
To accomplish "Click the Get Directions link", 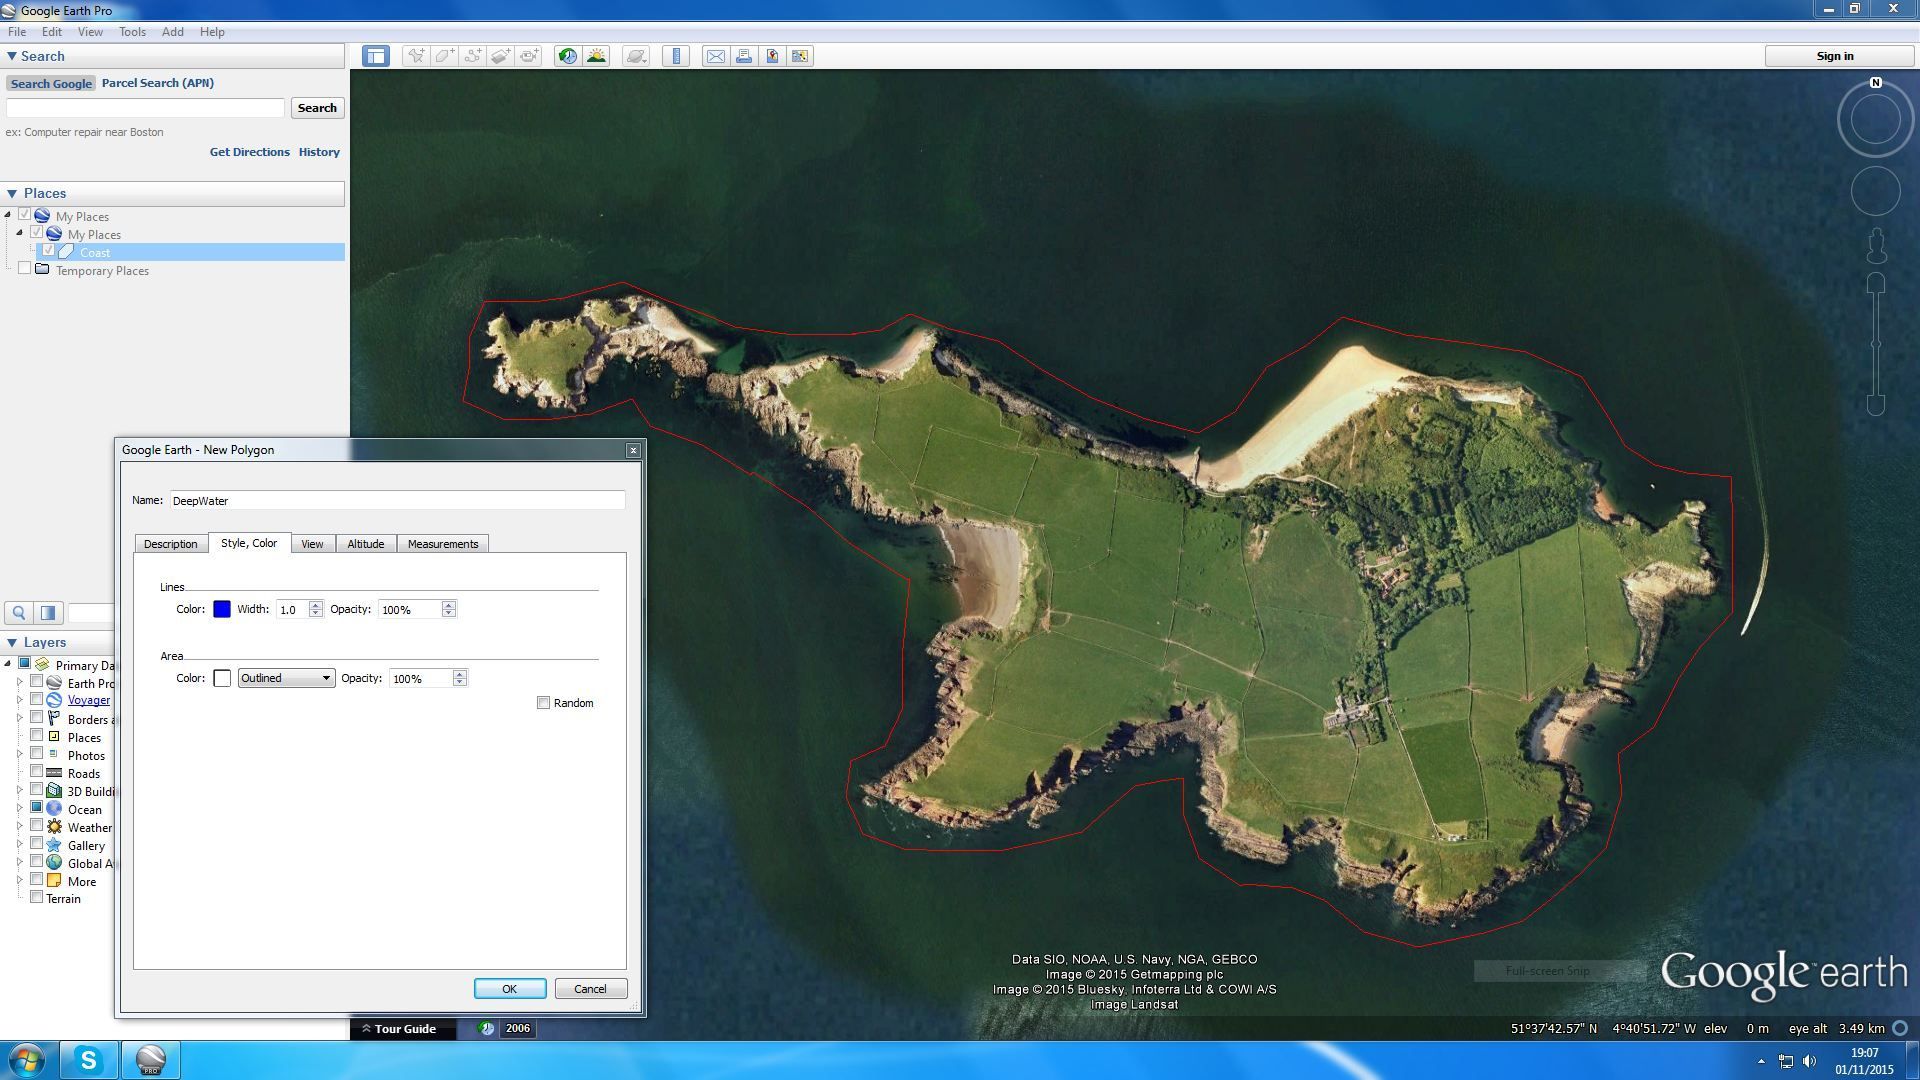I will click(x=249, y=152).
